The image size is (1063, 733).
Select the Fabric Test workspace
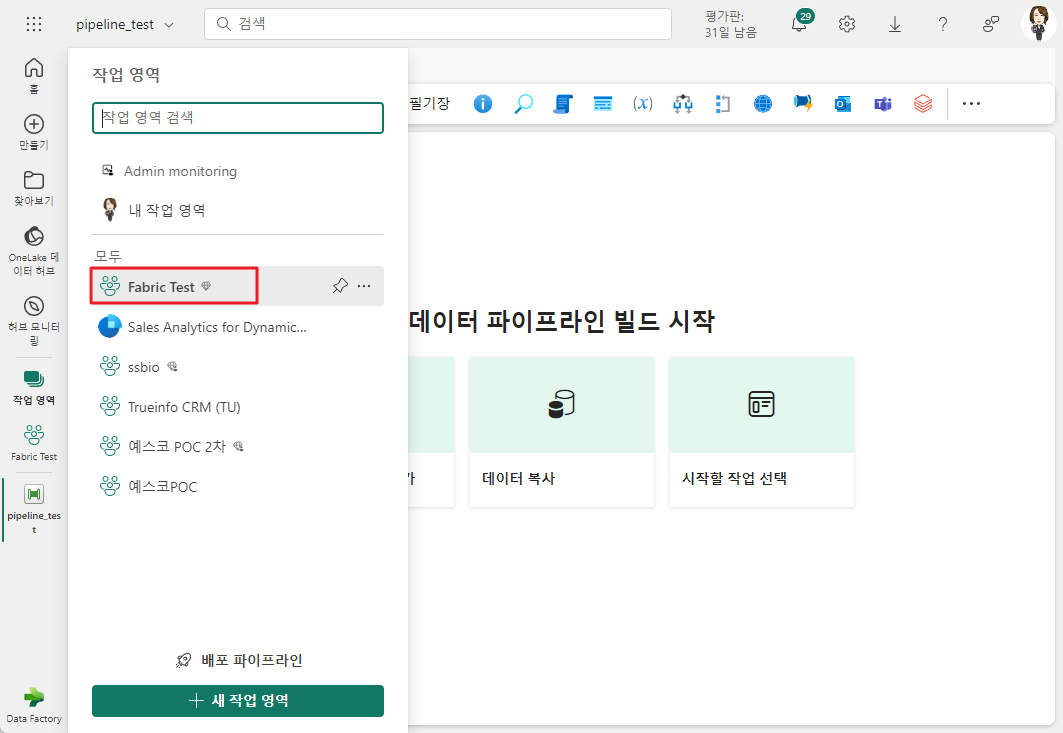[237, 286]
